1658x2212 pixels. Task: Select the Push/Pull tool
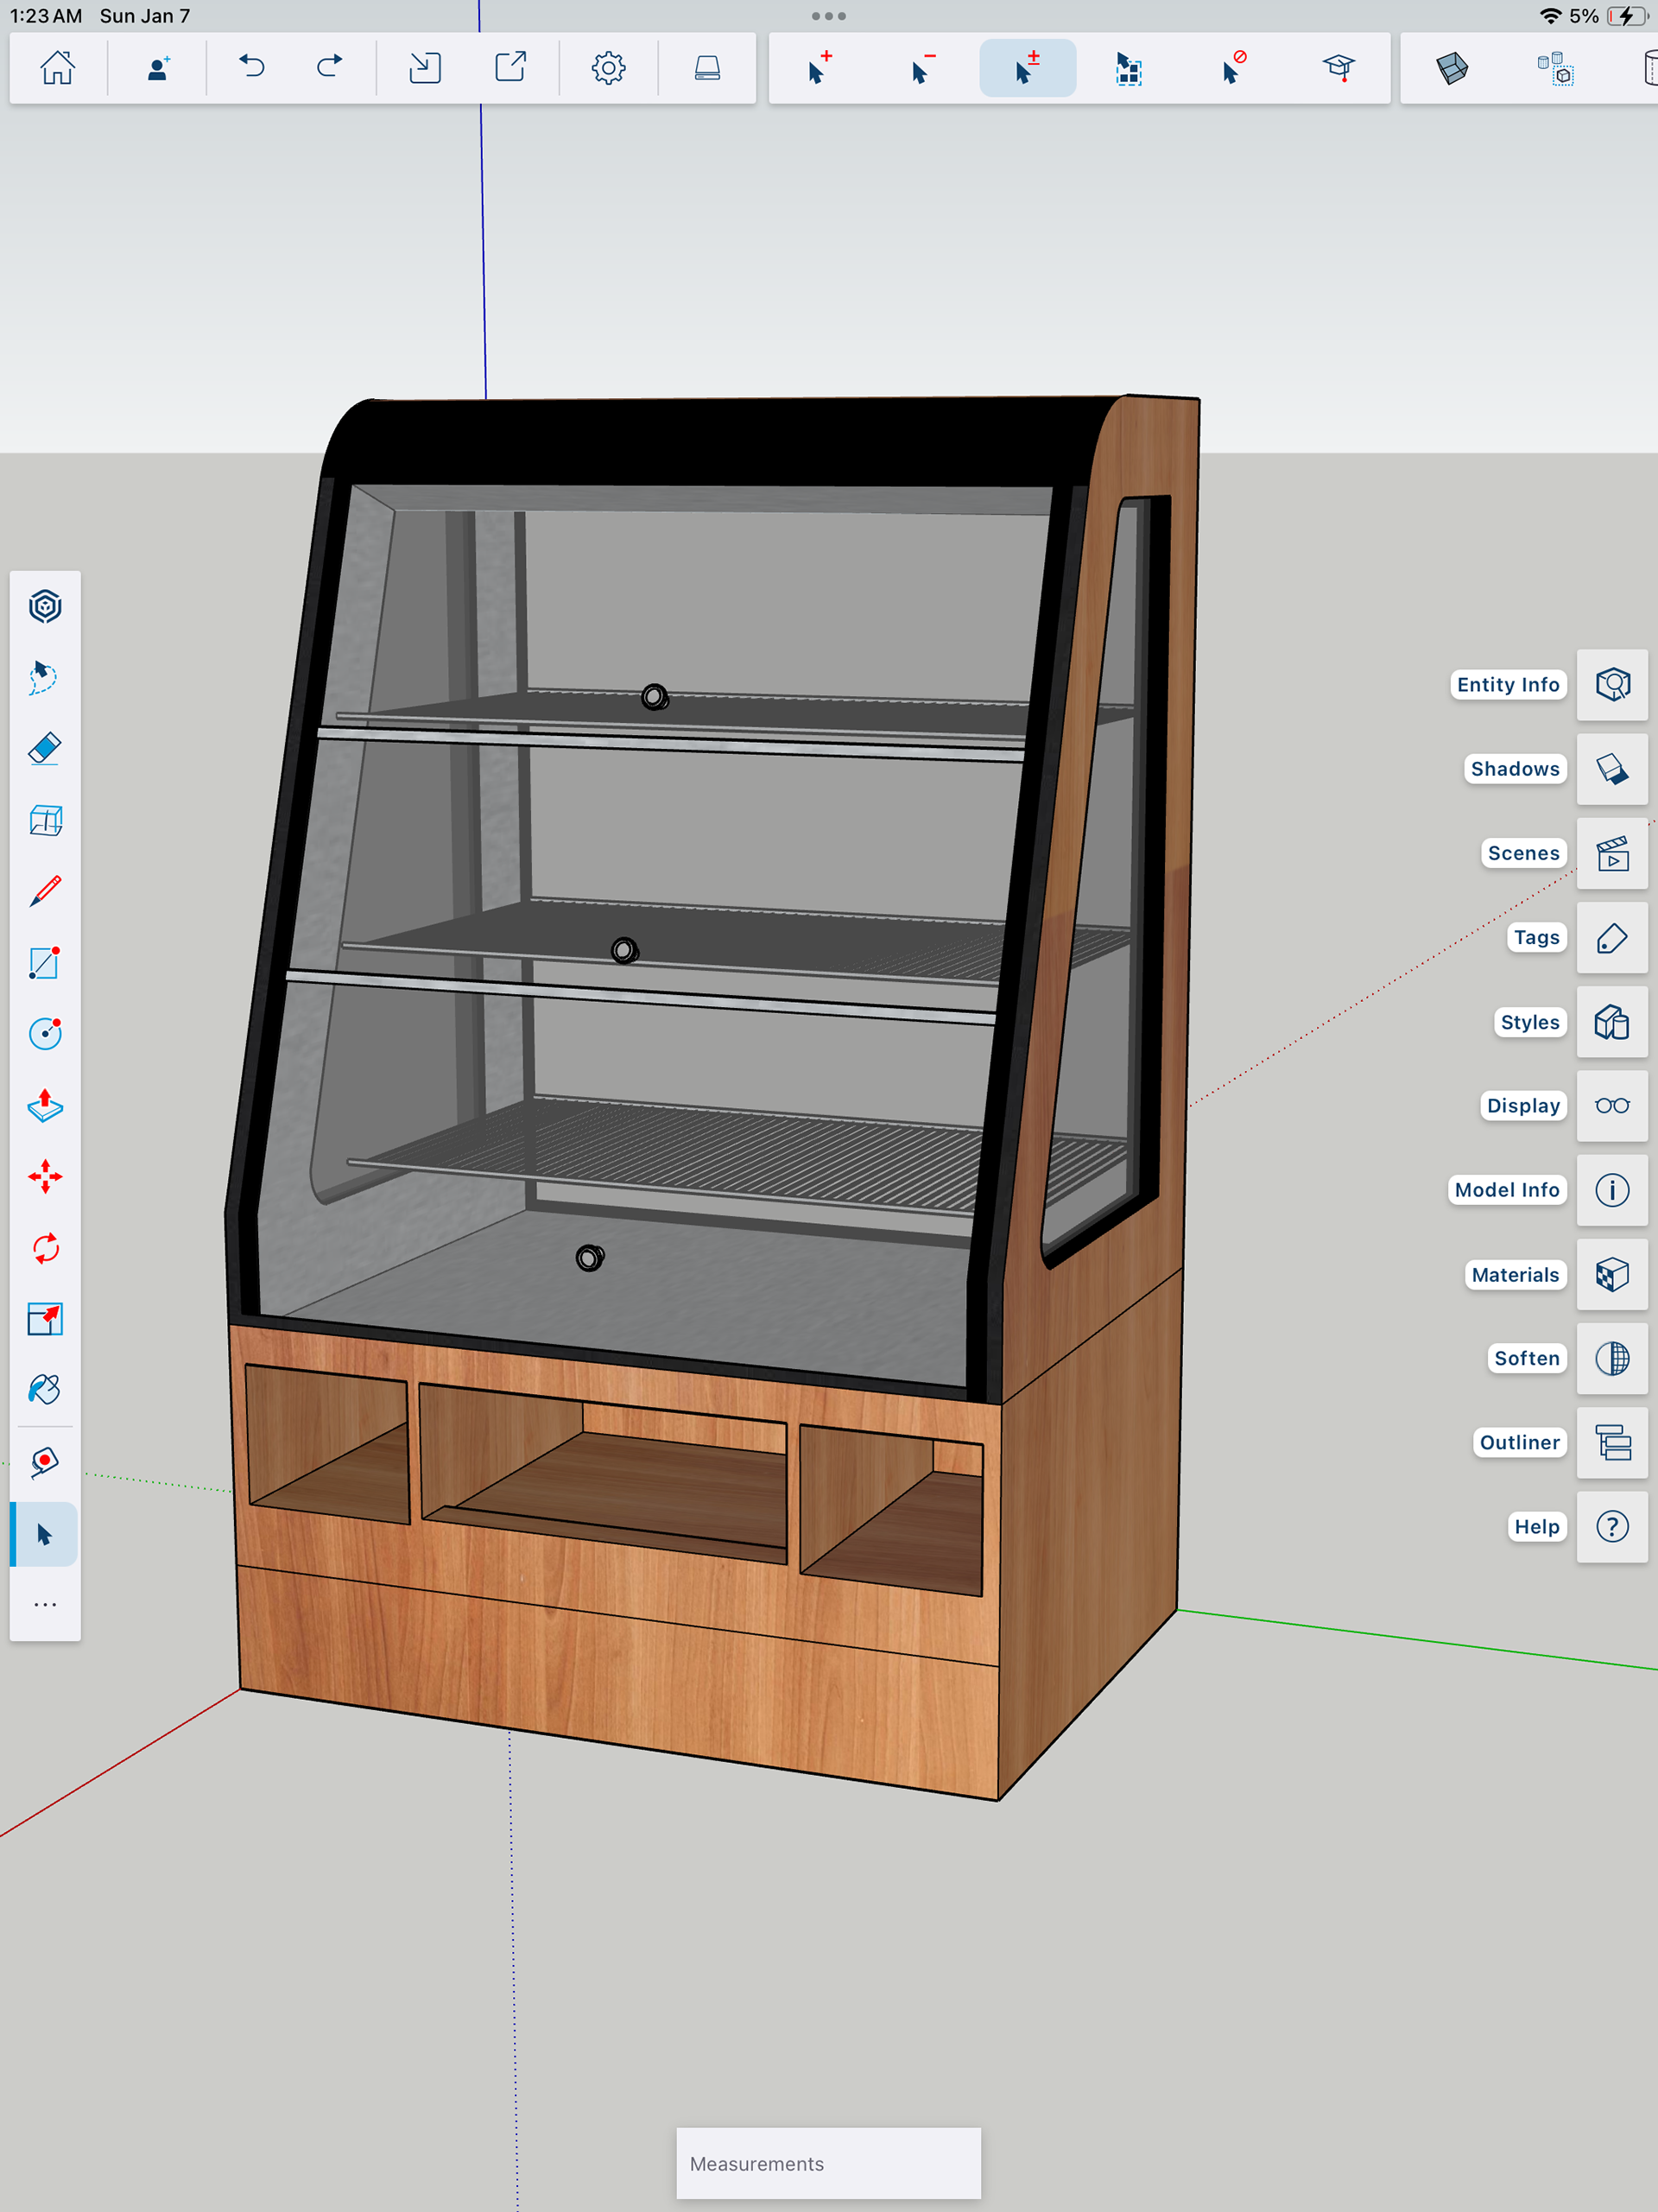click(45, 1105)
